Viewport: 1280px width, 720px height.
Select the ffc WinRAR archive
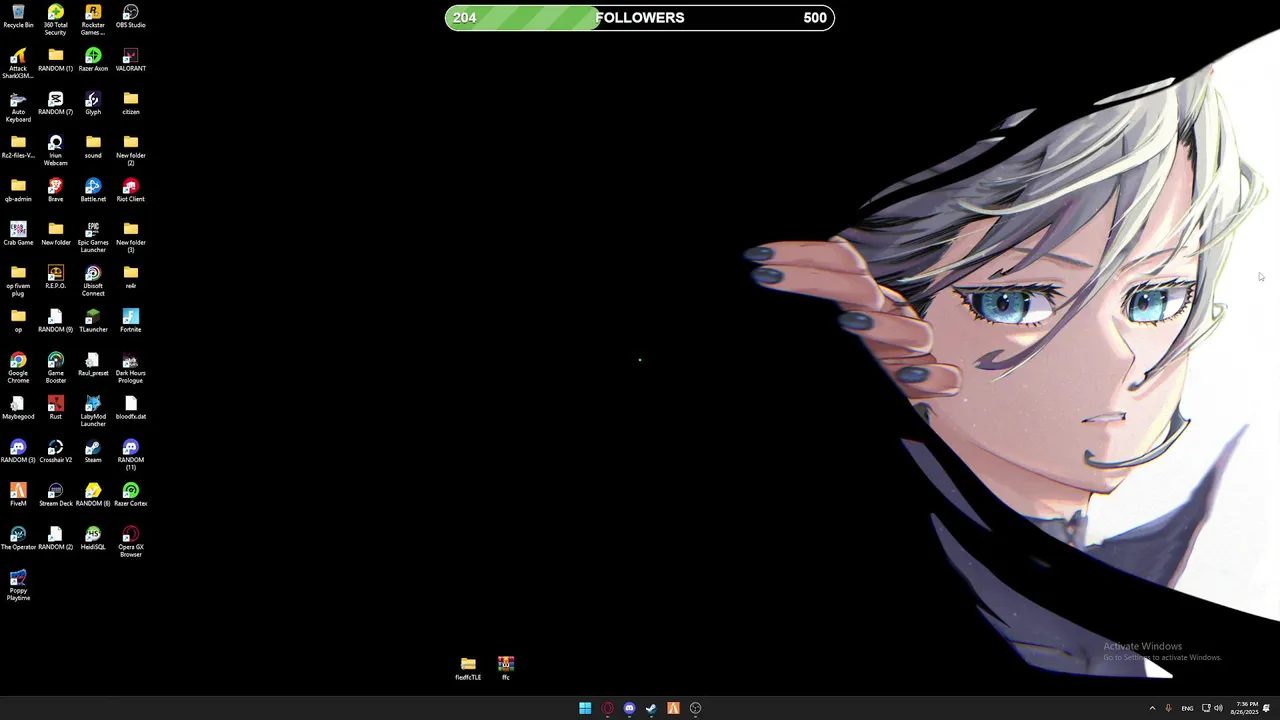tap(506, 669)
